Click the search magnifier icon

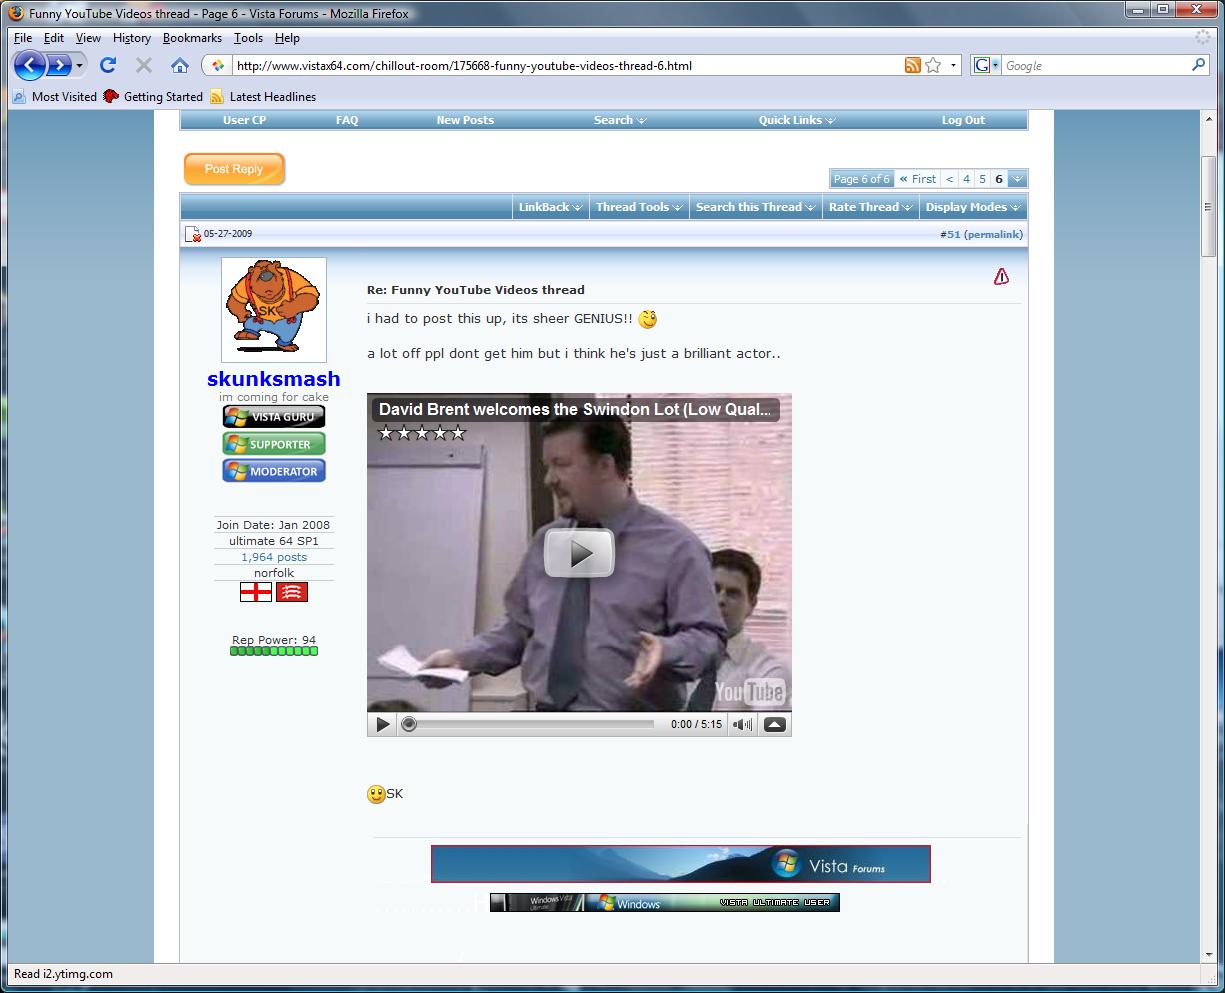coord(1199,65)
